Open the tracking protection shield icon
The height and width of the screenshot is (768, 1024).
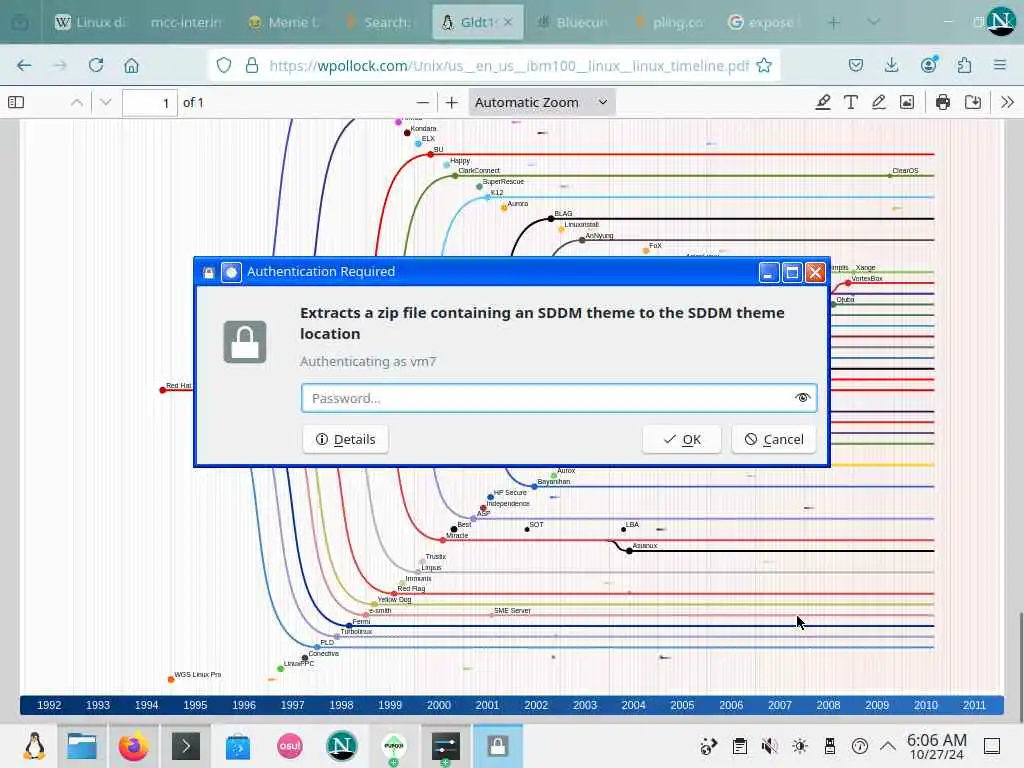tap(224, 65)
